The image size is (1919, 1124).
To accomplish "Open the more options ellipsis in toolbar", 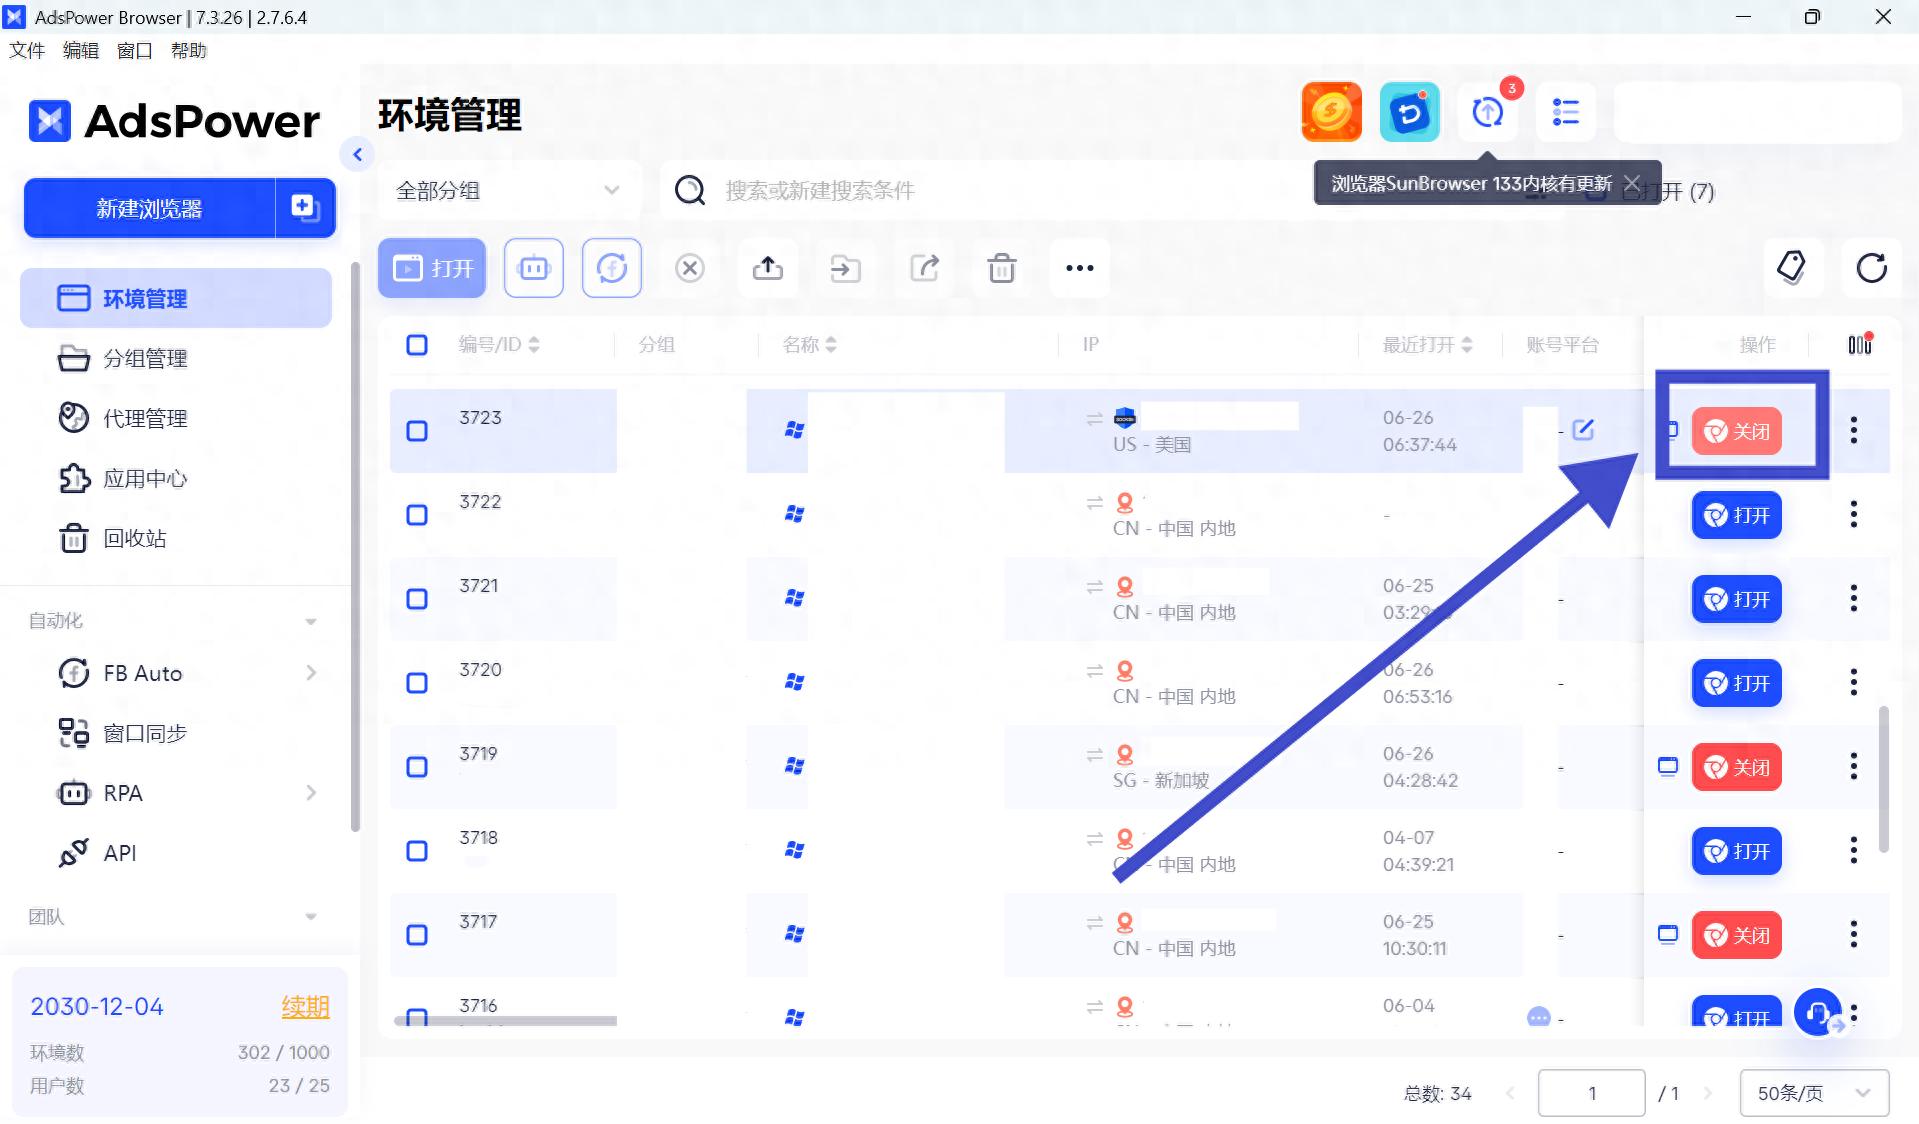I will [x=1079, y=268].
